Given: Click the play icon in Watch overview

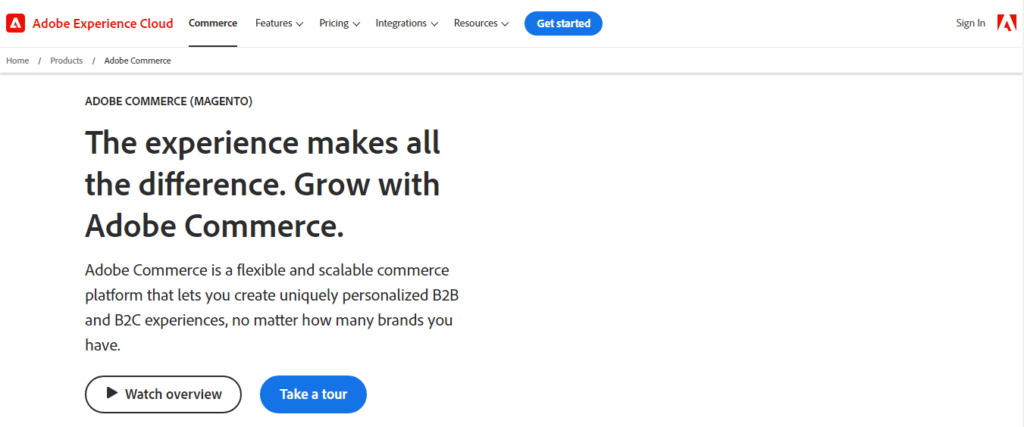Looking at the screenshot, I should (x=112, y=393).
